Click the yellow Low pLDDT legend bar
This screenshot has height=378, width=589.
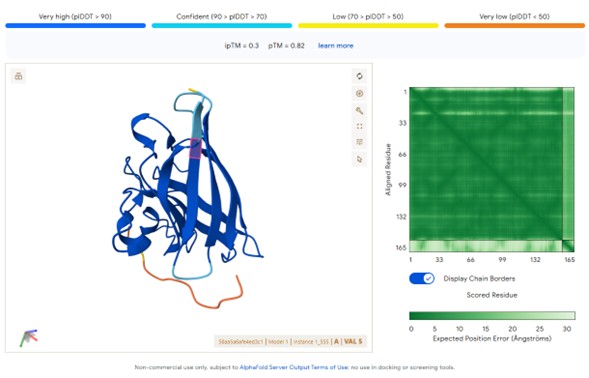coord(368,26)
